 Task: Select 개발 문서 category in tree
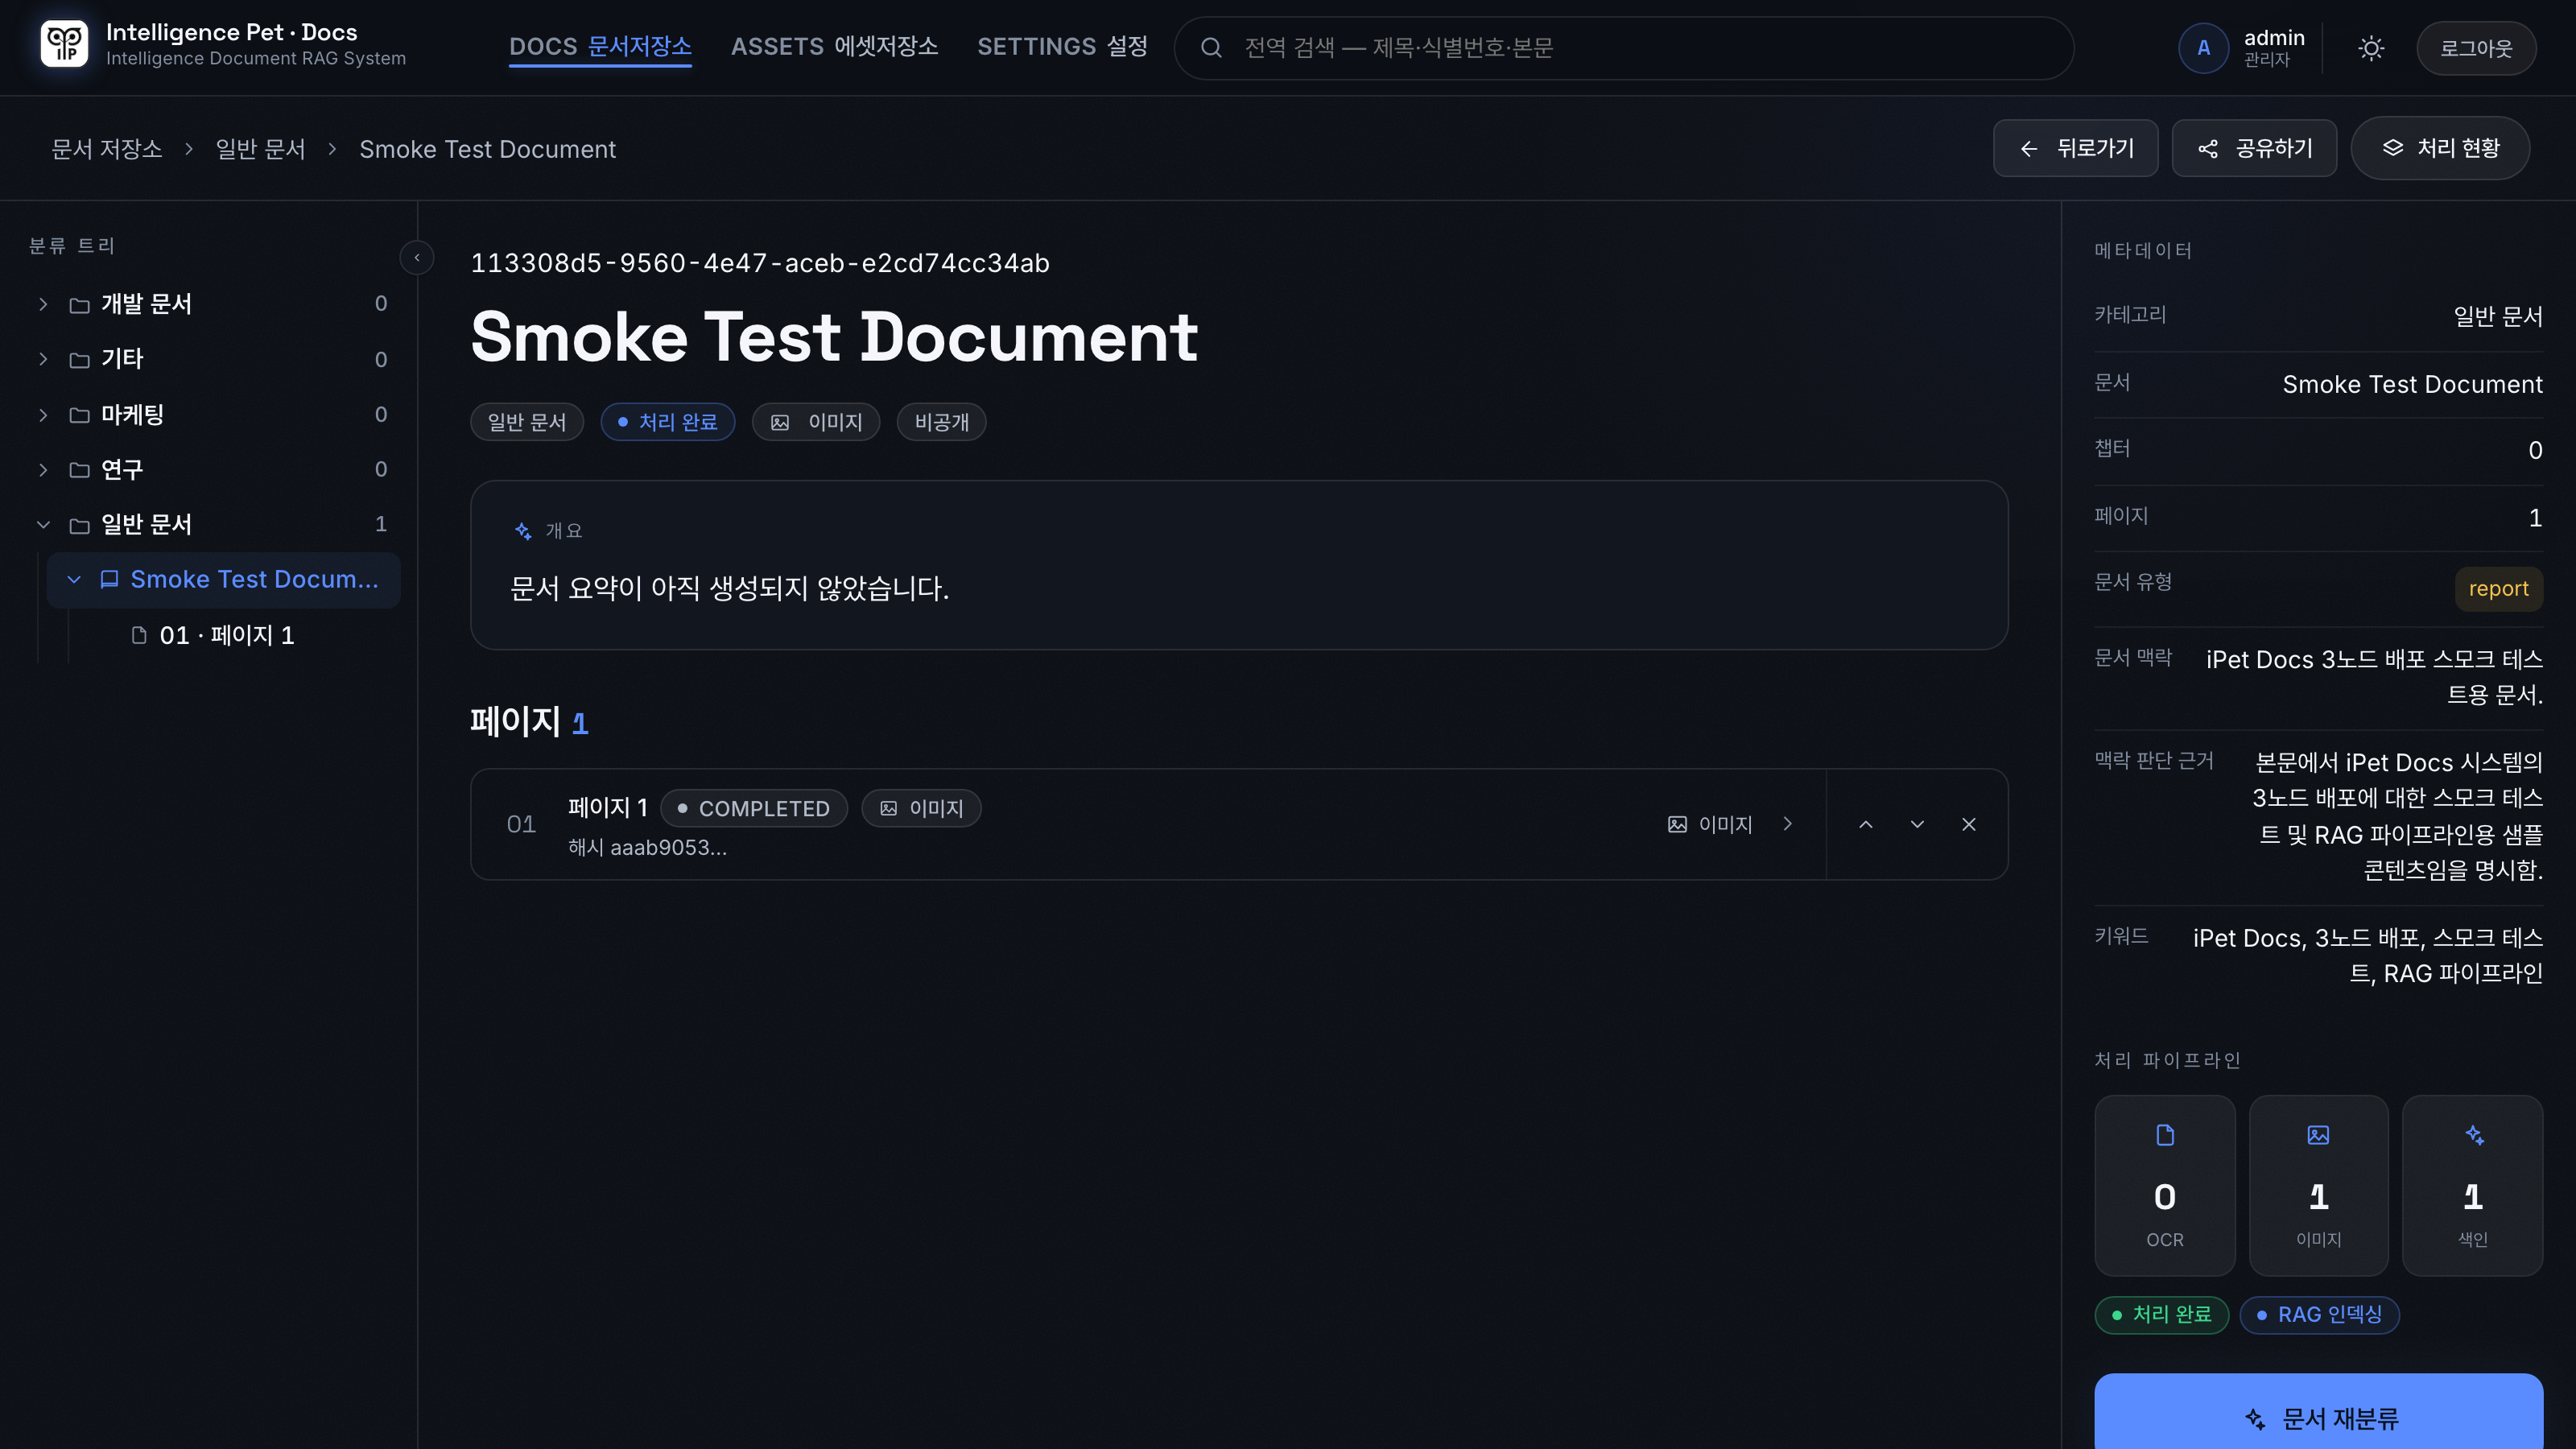click(146, 304)
